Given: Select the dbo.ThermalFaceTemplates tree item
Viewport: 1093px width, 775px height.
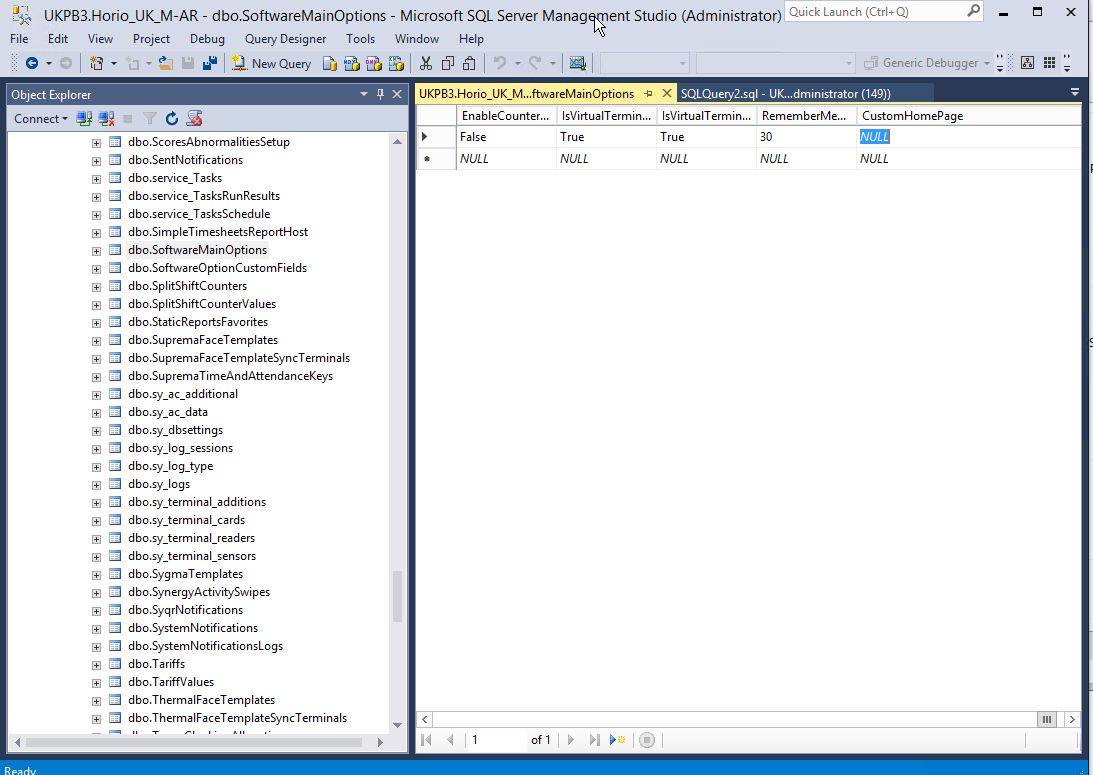Looking at the screenshot, I should coord(201,700).
